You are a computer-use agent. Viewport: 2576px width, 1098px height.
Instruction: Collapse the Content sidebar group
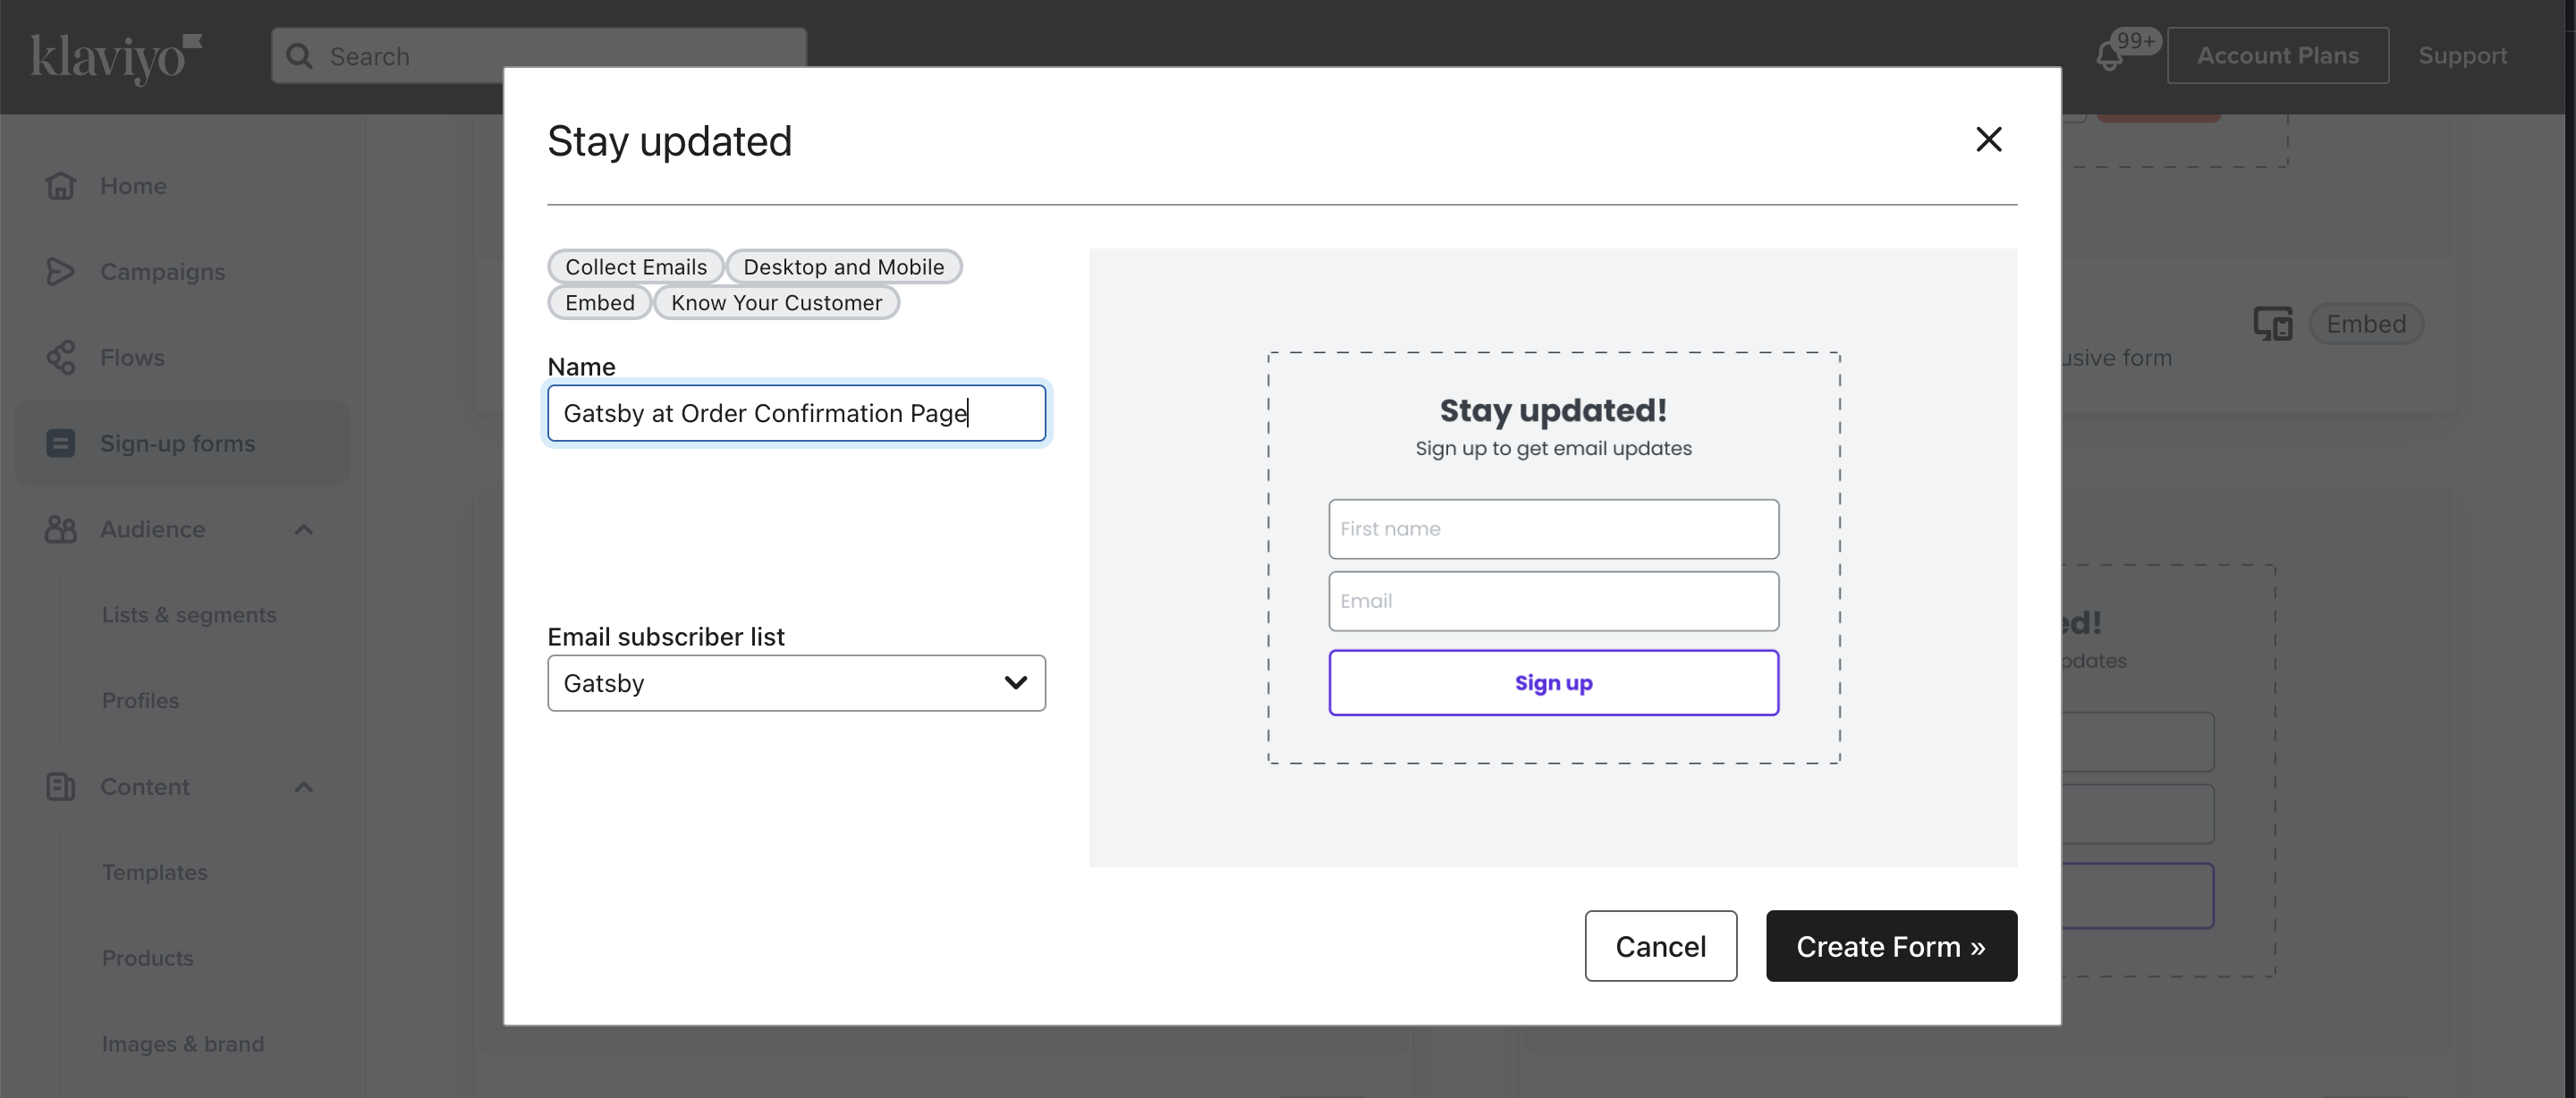[x=303, y=786]
